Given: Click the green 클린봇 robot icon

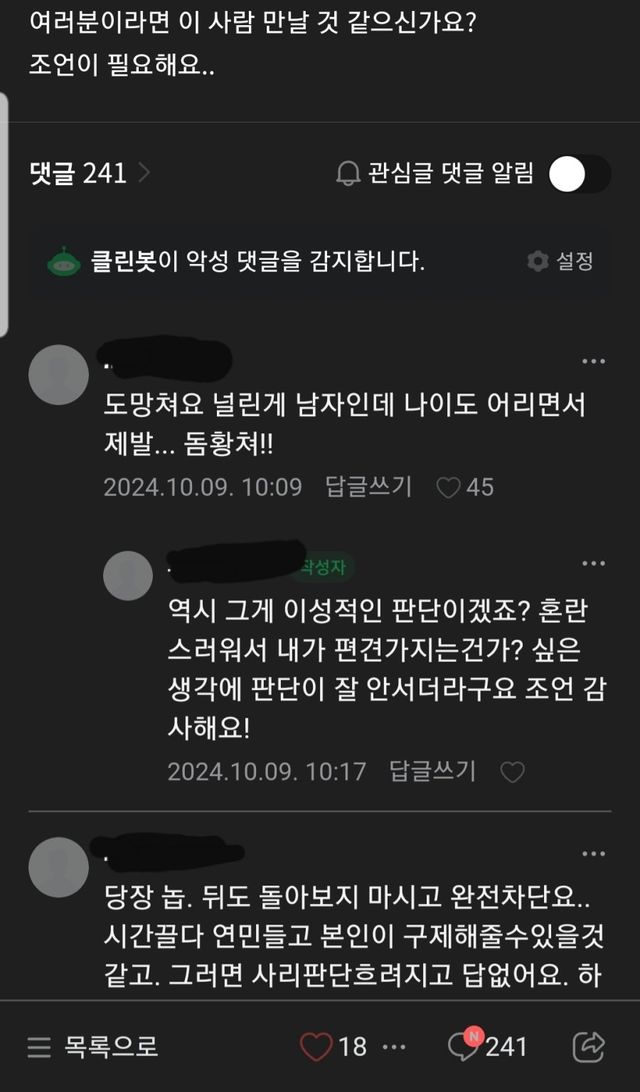Looking at the screenshot, I should [x=63, y=262].
